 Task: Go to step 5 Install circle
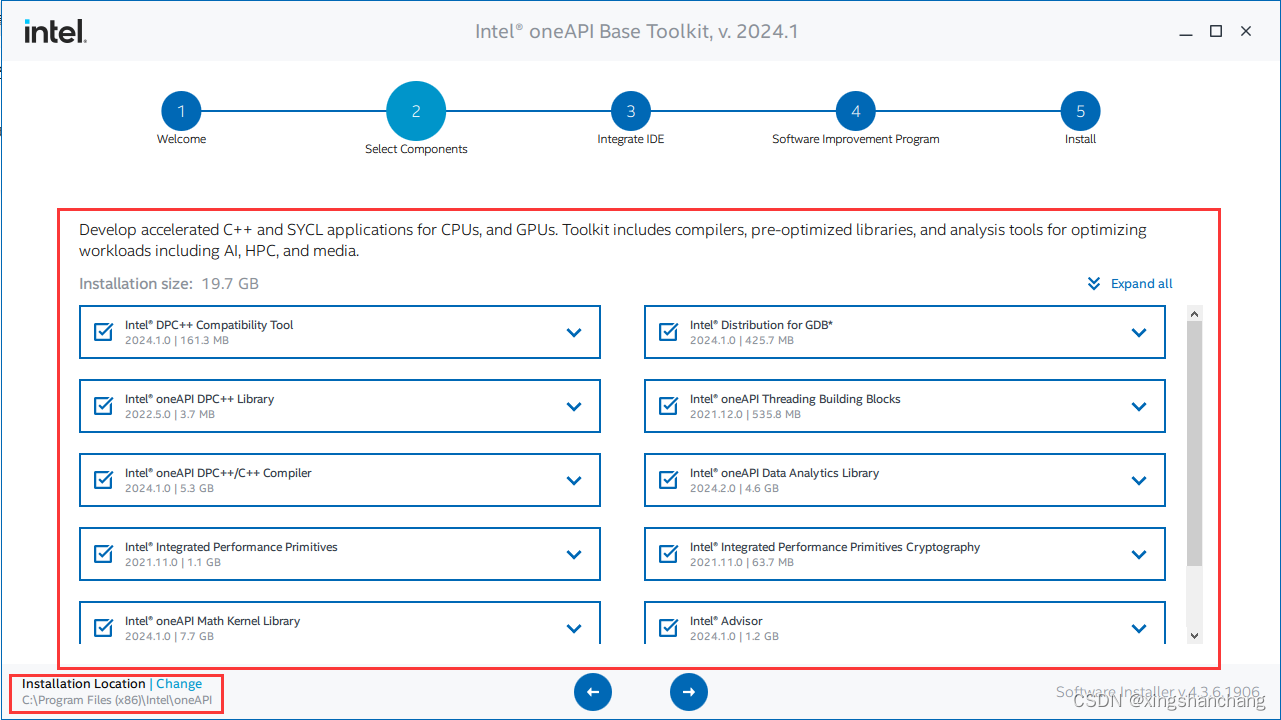point(1081,111)
